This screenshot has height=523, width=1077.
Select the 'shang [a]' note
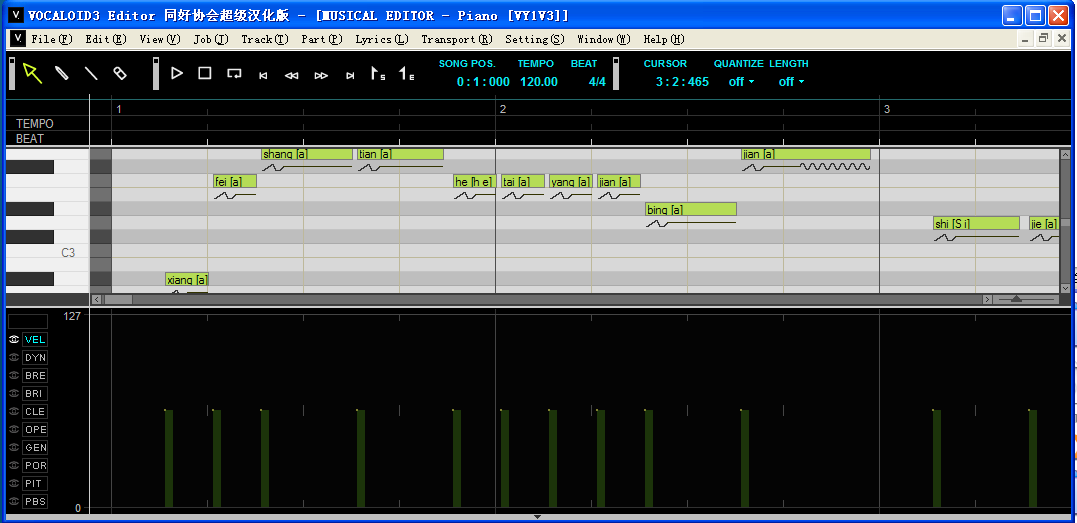[x=307, y=154]
